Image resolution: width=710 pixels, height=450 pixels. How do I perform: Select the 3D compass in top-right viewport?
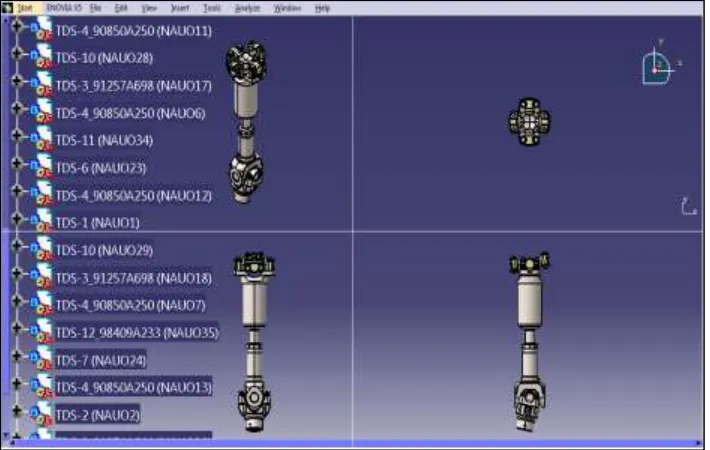point(660,64)
